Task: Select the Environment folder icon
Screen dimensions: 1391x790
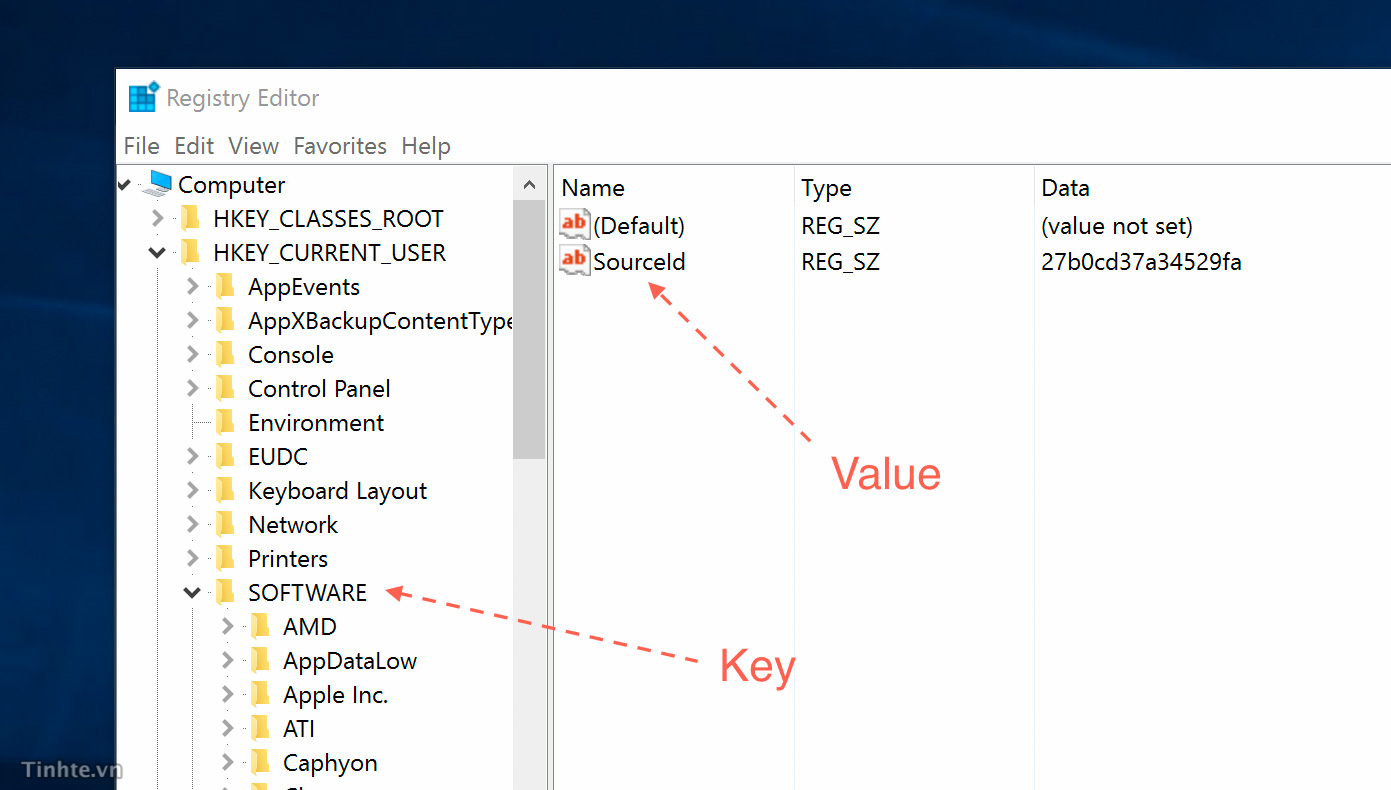Action: click(225, 423)
